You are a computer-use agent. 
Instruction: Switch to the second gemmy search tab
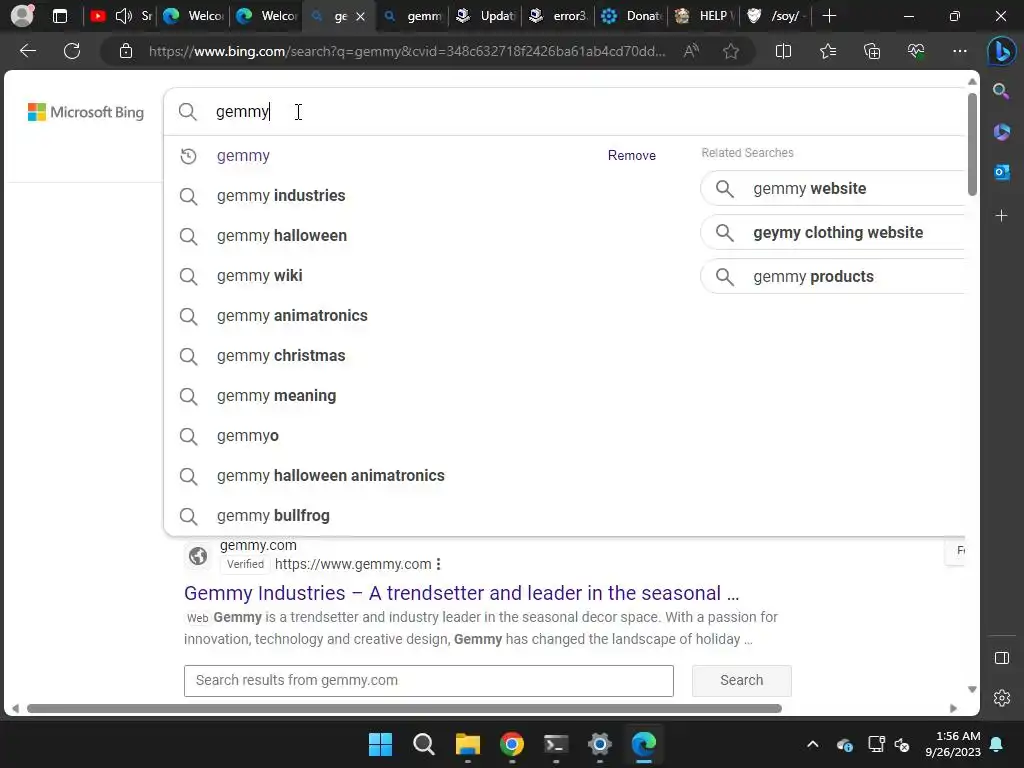pos(413,16)
